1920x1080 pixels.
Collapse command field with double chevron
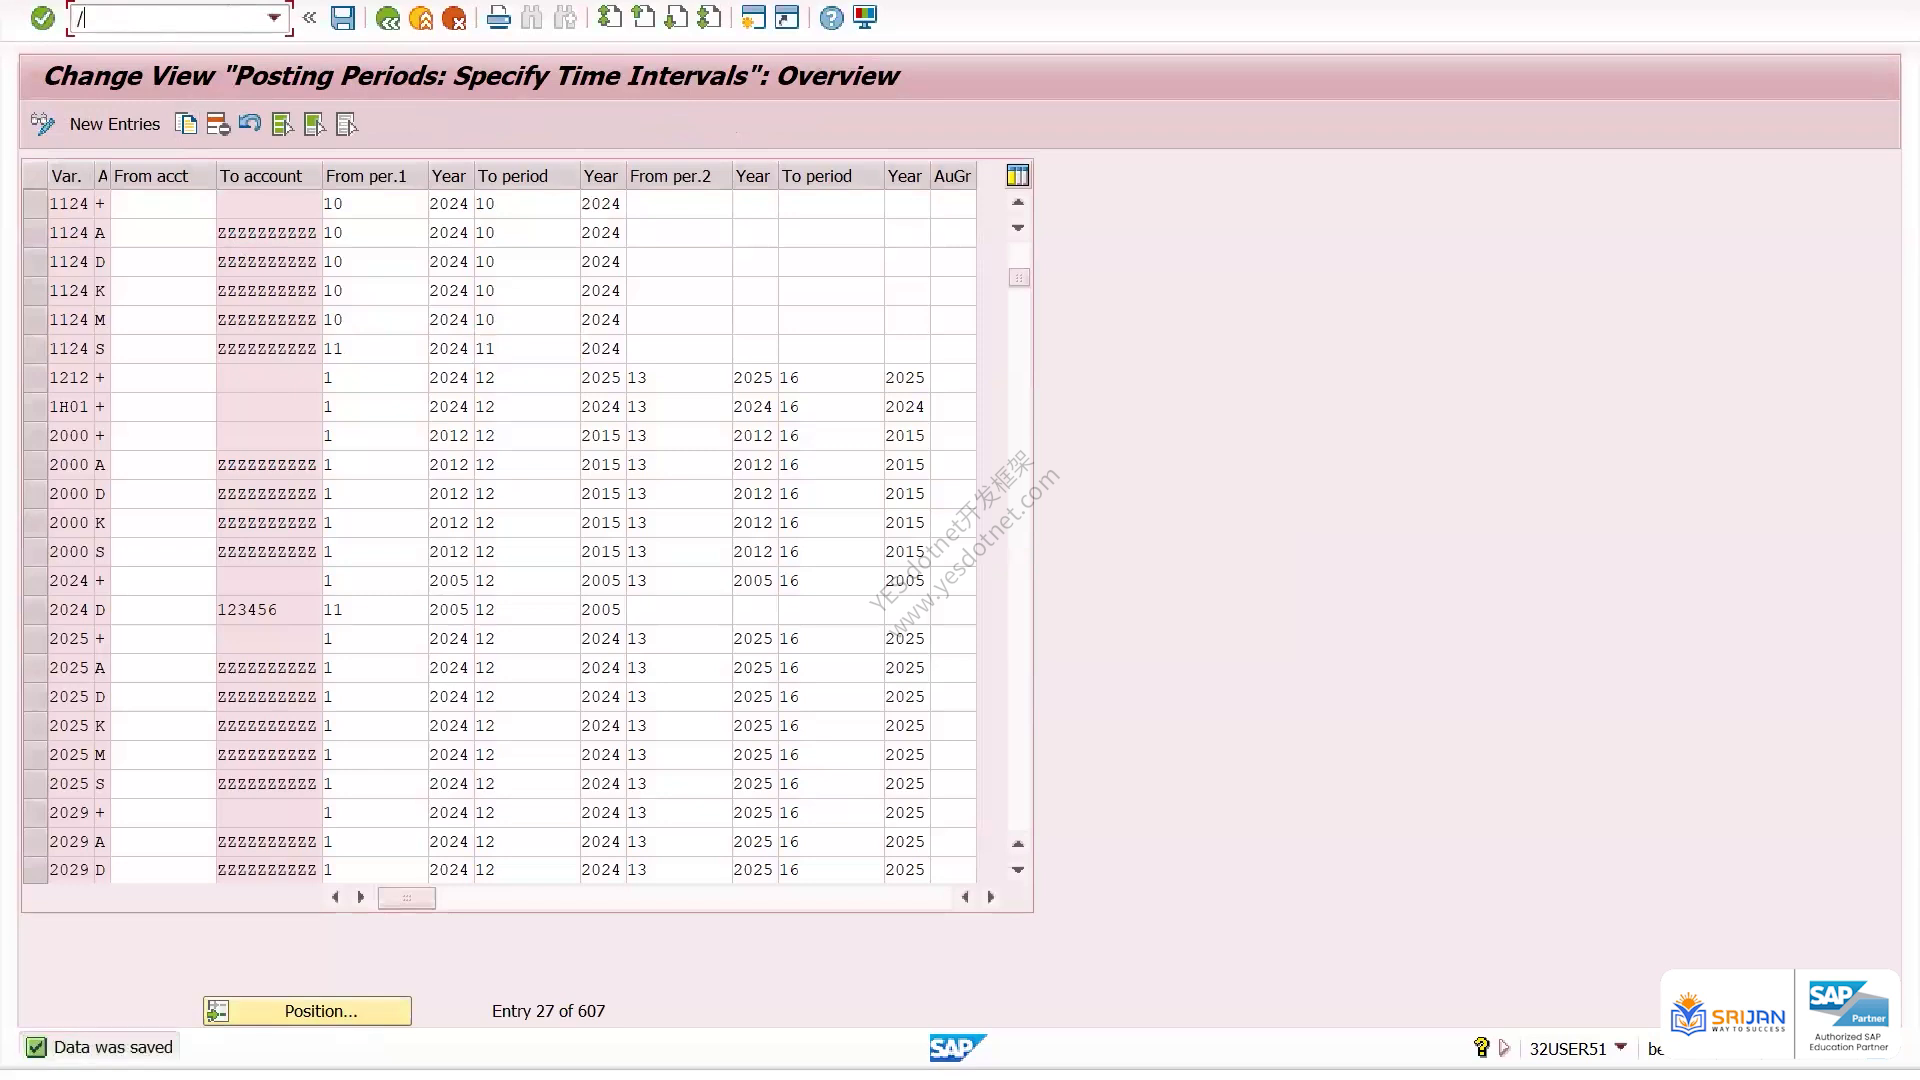(x=310, y=18)
